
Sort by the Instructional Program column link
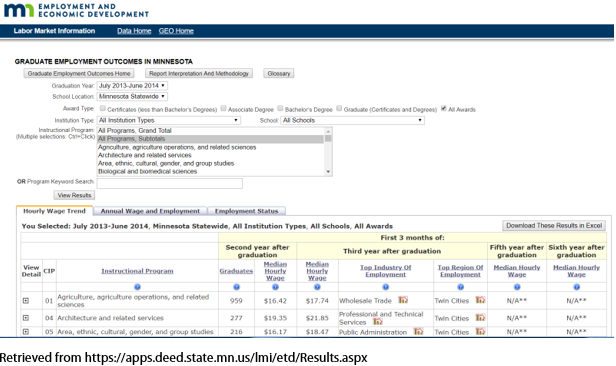coord(137,271)
